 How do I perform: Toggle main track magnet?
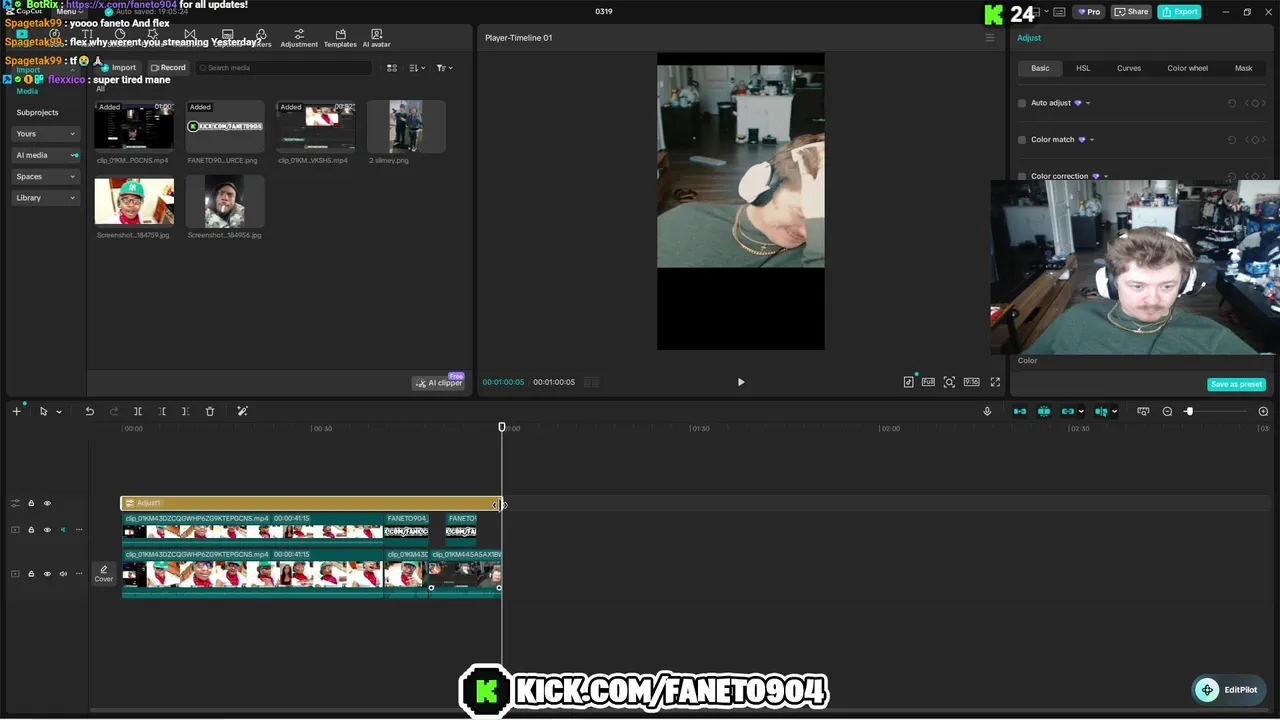[1020, 411]
